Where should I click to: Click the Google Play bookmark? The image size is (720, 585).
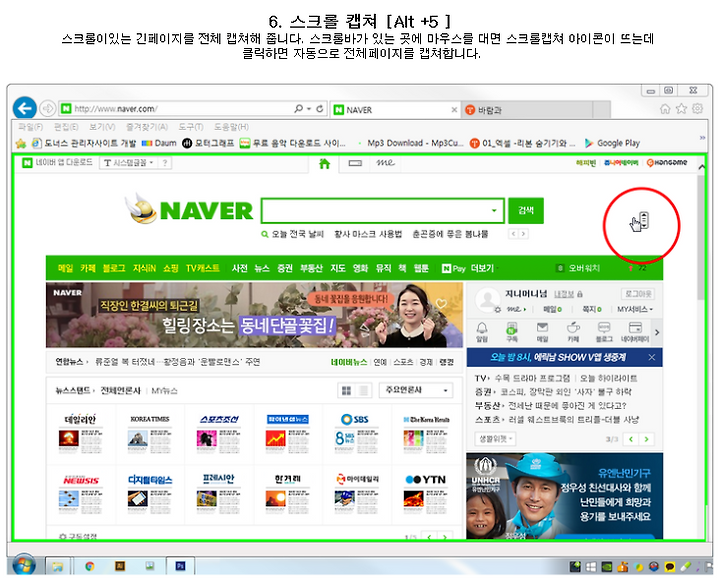[612, 143]
